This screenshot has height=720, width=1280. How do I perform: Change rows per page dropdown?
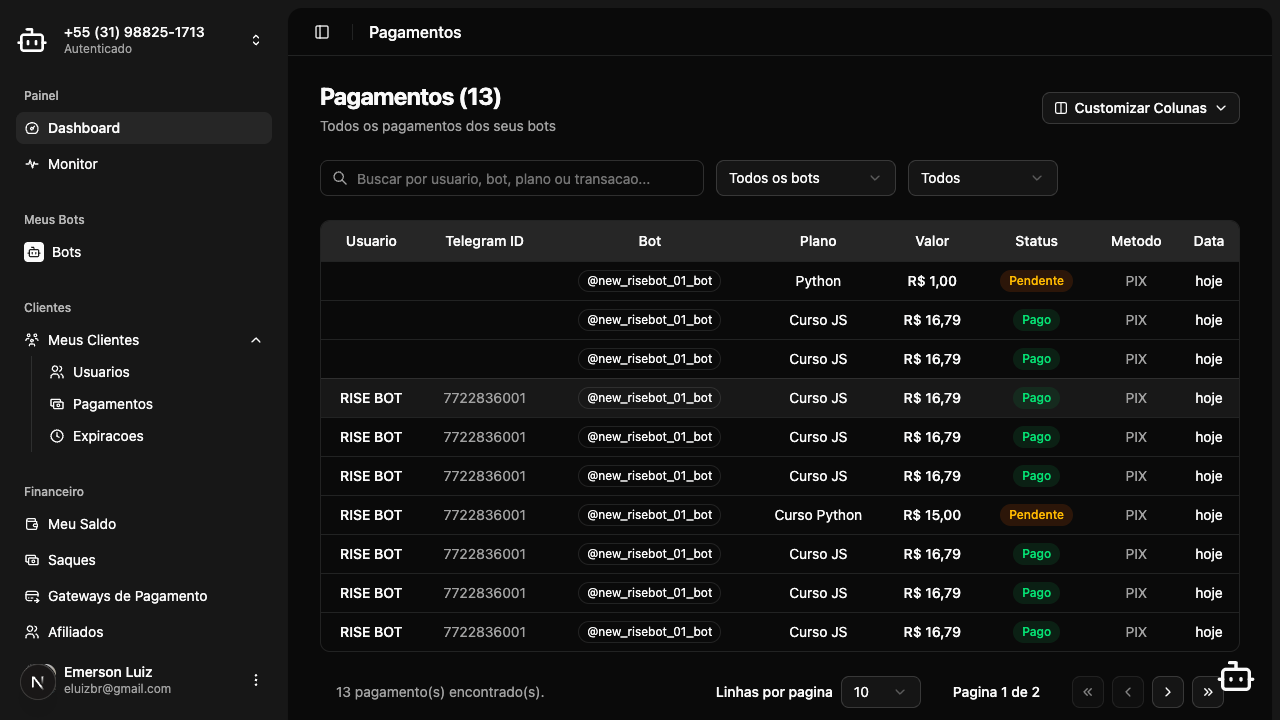[x=881, y=692]
